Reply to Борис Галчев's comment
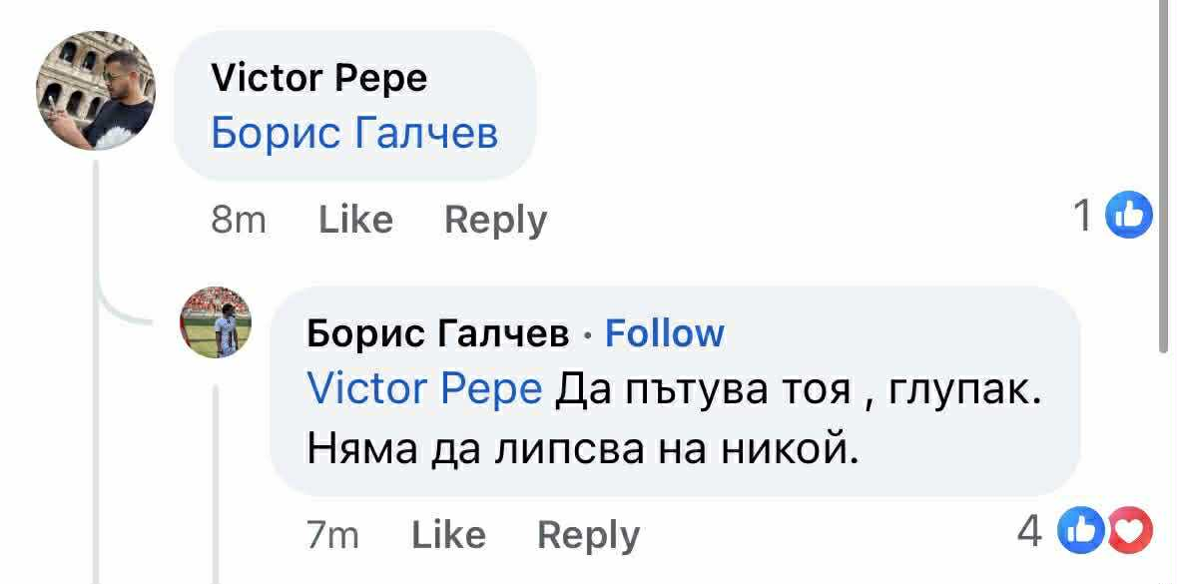1177x584 pixels. pos(588,536)
